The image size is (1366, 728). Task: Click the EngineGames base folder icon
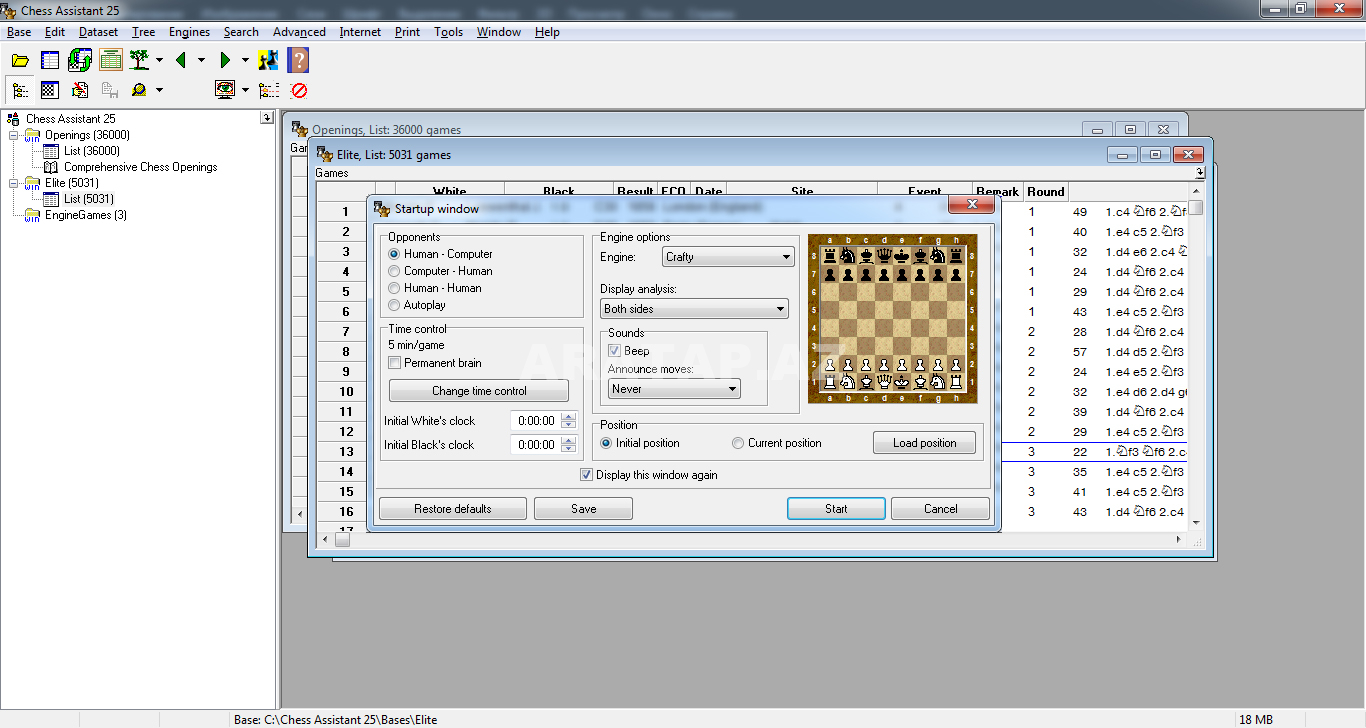[x=33, y=215]
